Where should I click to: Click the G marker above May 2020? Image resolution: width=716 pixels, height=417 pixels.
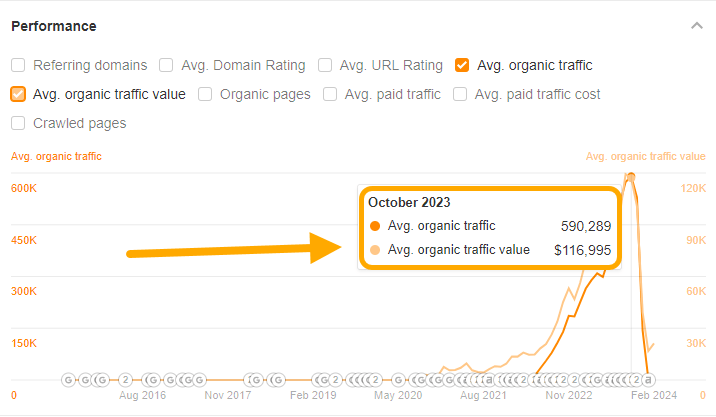click(x=398, y=380)
